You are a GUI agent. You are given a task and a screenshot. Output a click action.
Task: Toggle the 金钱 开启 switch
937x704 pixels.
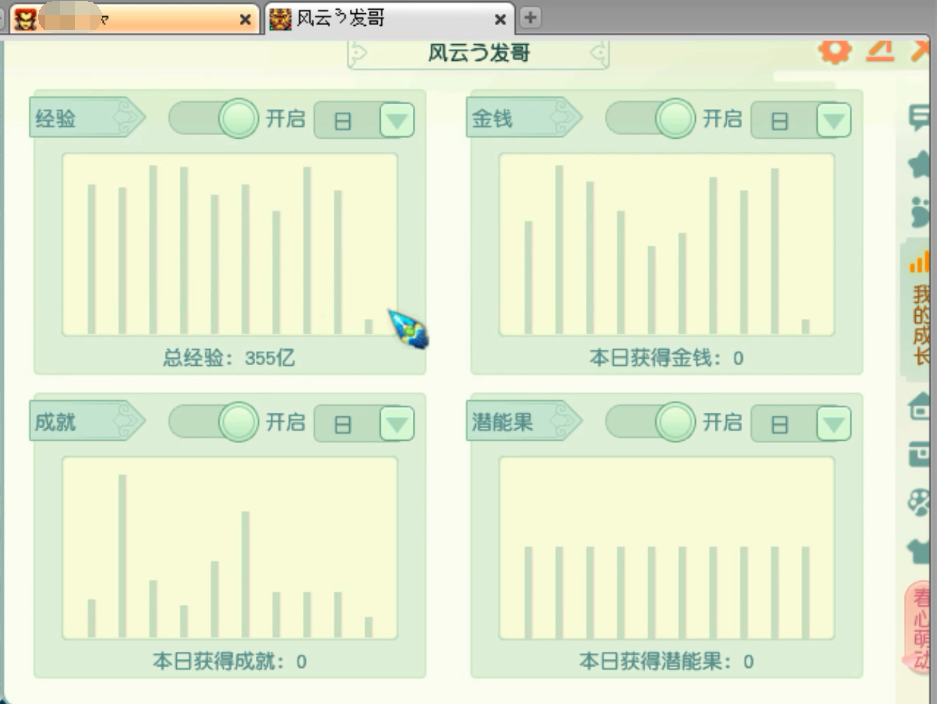[650, 118]
